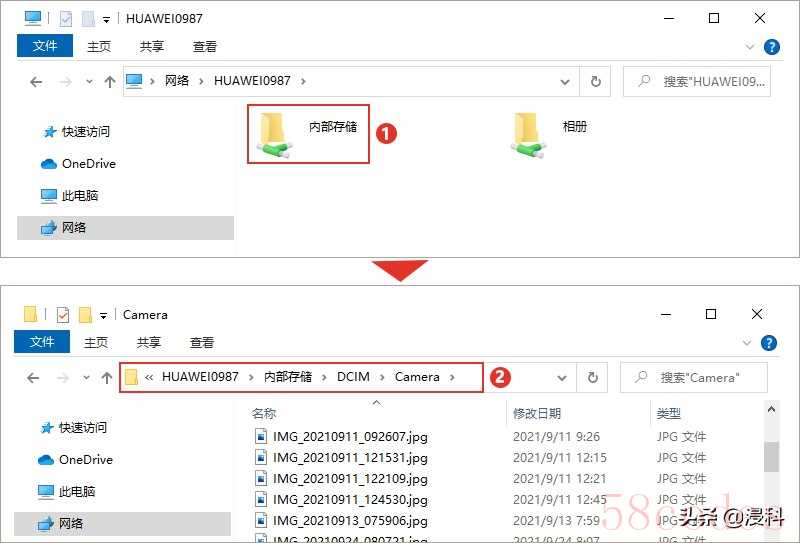
Task: Open 主页 tab in Camera window
Action: [96, 342]
